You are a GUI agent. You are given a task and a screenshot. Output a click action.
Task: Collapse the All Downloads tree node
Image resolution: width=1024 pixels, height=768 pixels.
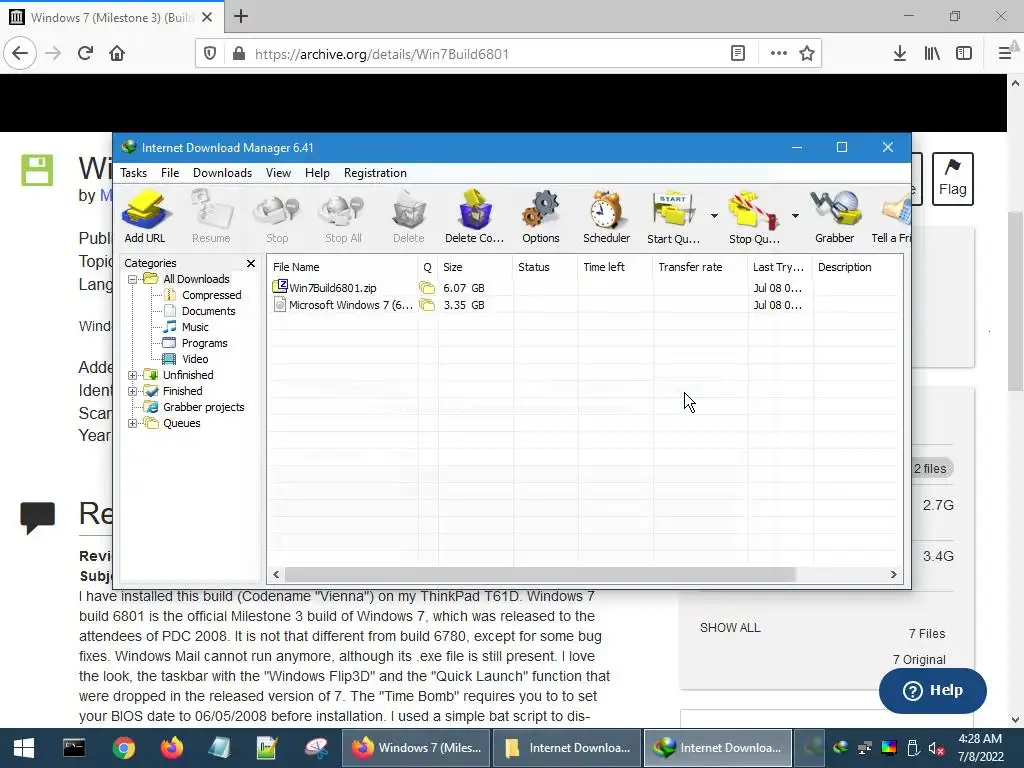[133, 280]
